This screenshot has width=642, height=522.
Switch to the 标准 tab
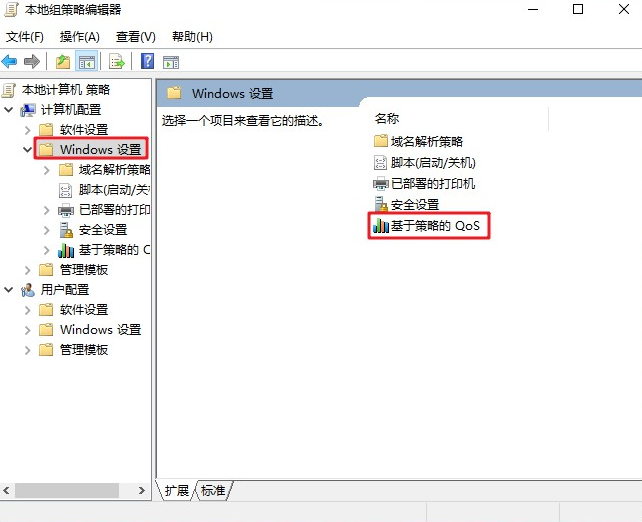(x=213, y=490)
